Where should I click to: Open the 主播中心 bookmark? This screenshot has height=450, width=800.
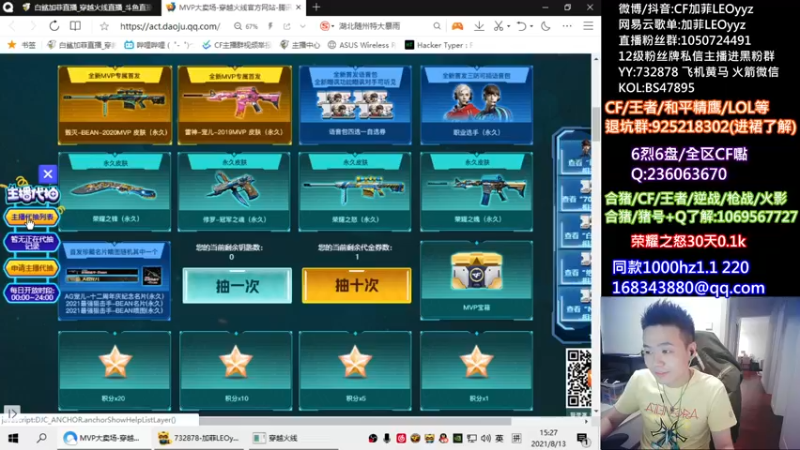point(301,45)
